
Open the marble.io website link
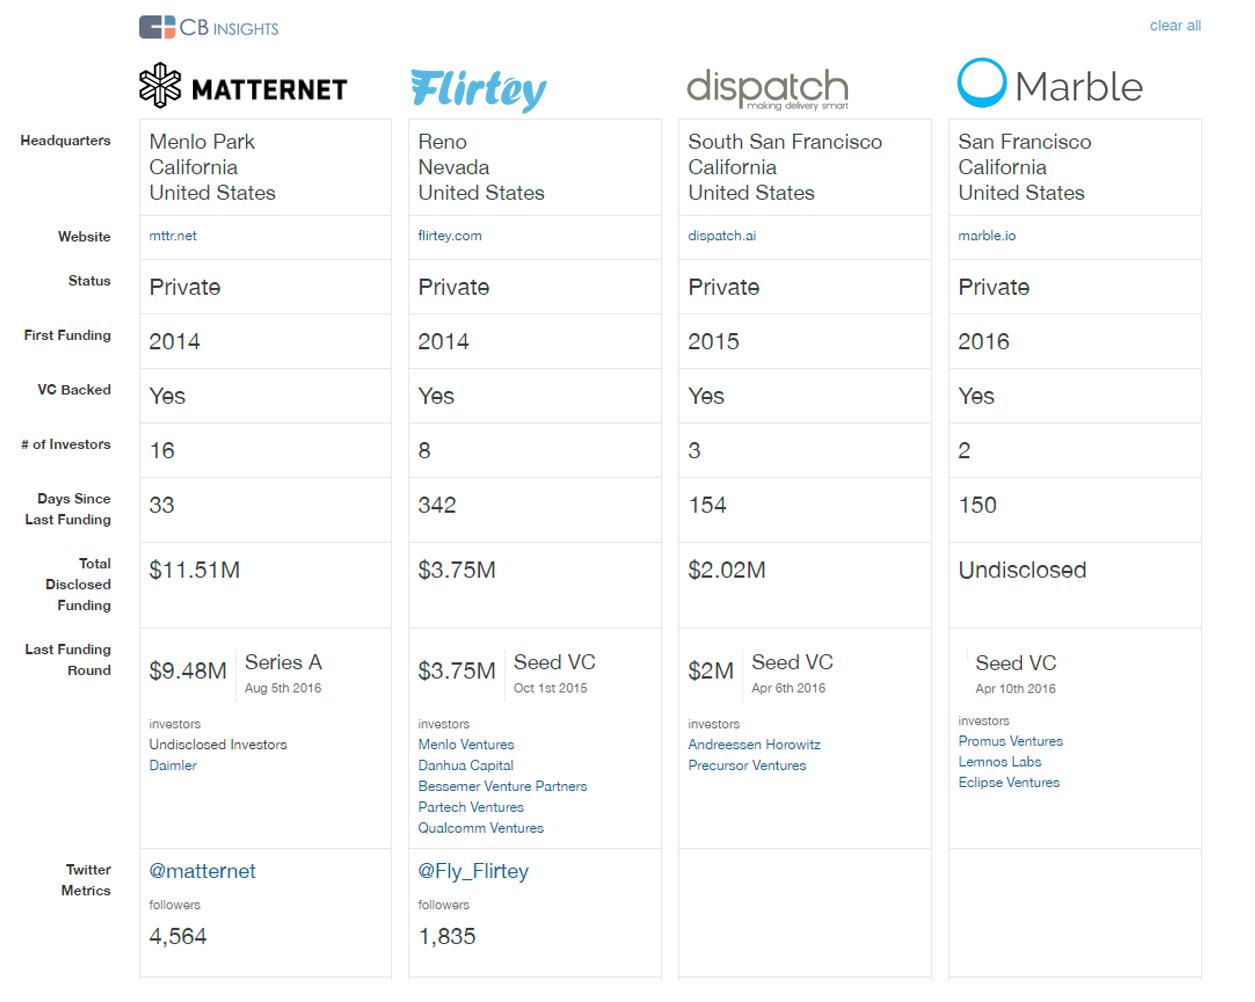click(x=987, y=236)
